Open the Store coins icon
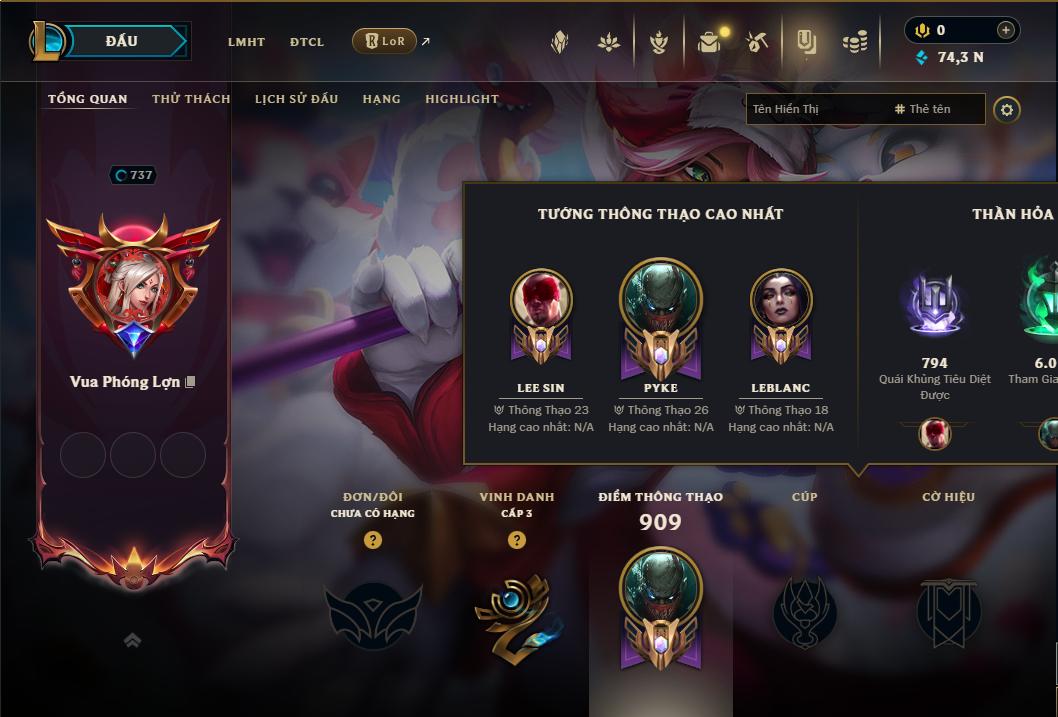The image size is (1058, 717). [855, 42]
